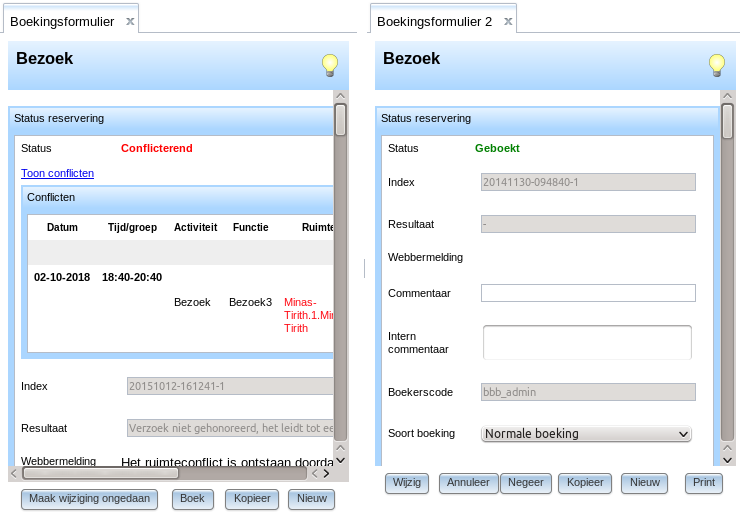Viewport: 740px width, 516px height.
Task: Click the Functie column header
Action: (251, 228)
